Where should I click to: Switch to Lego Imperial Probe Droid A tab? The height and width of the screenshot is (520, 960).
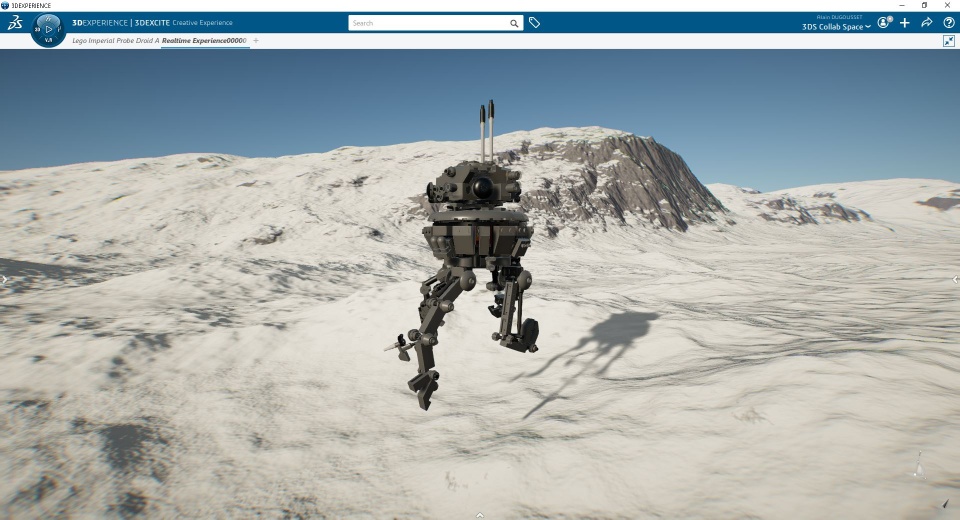pyautogui.click(x=116, y=41)
